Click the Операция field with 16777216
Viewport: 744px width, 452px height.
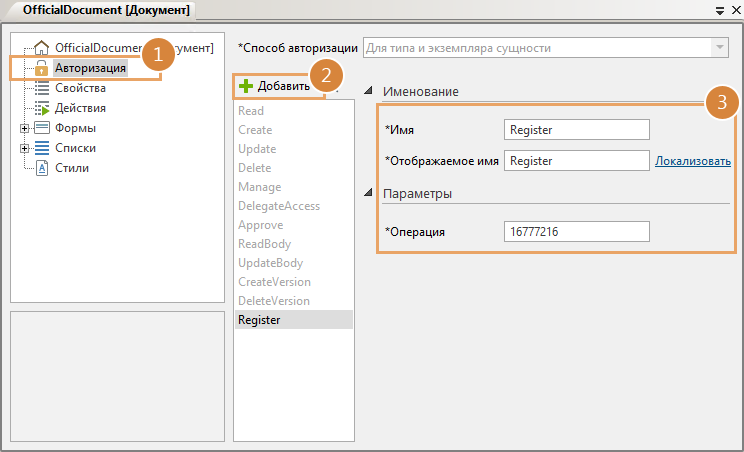point(577,232)
